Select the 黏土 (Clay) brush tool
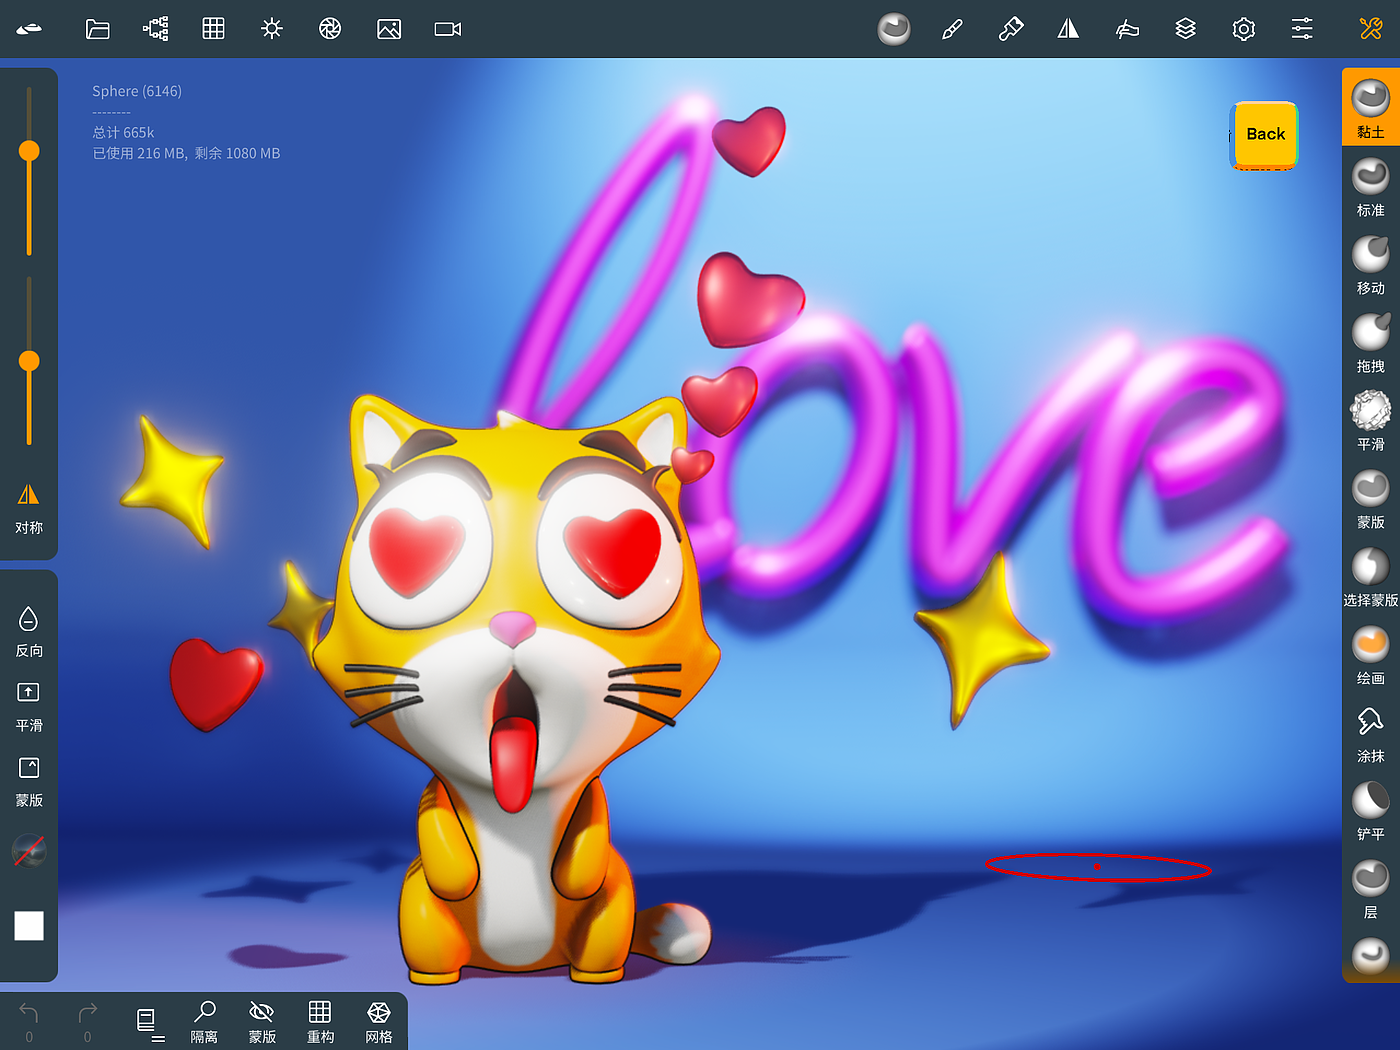 click(1370, 106)
